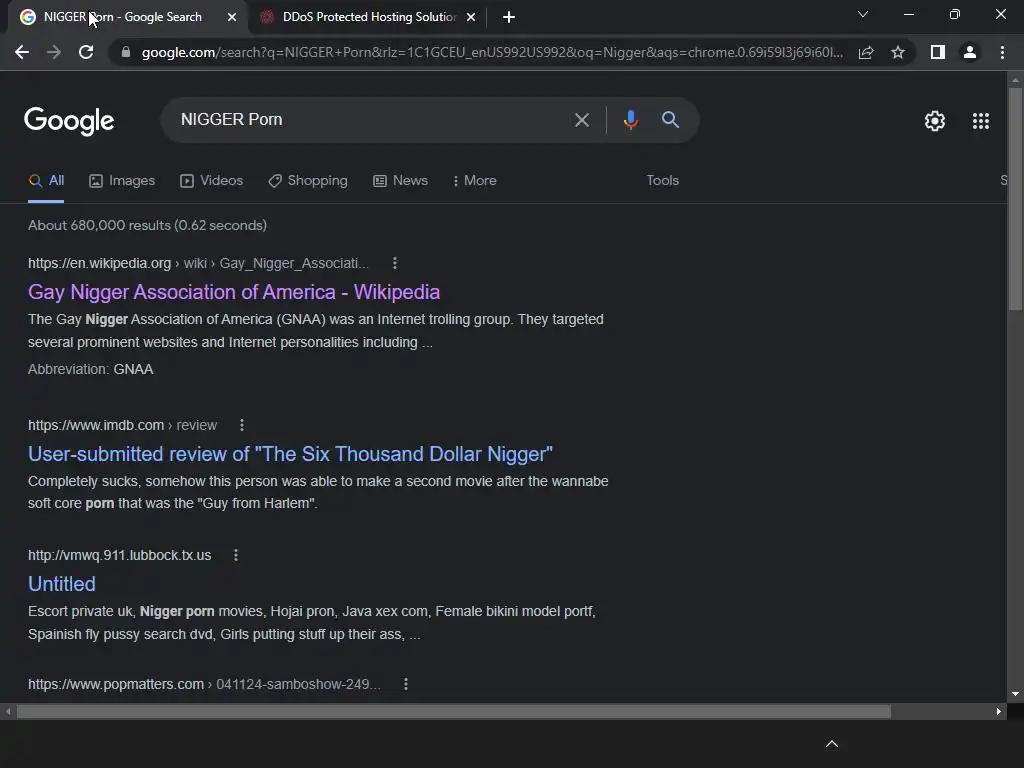The image size is (1024, 768).
Task: Start voice search with the microphone
Action: point(630,120)
